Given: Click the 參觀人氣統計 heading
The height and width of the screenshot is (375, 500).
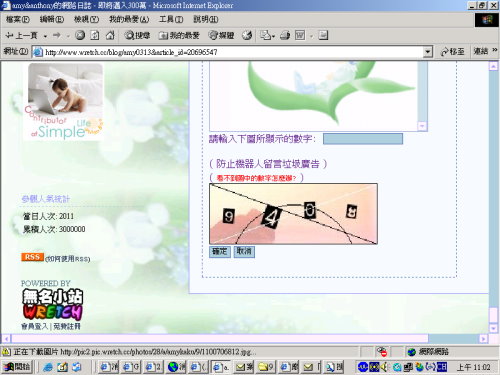Looking at the screenshot, I should click(46, 199).
